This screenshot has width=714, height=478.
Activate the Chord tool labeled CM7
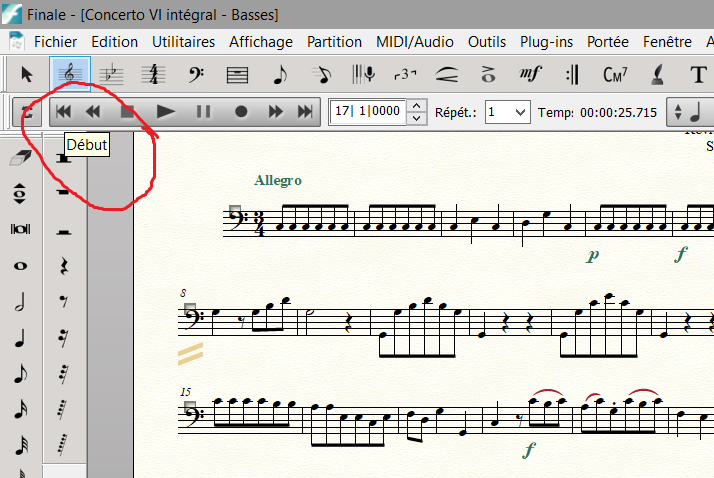click(614, 74)
